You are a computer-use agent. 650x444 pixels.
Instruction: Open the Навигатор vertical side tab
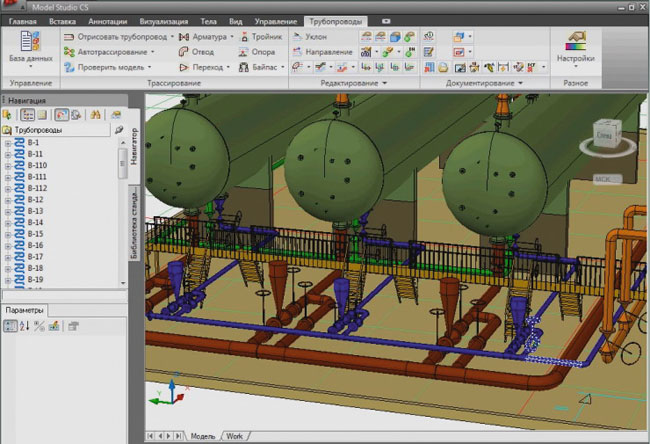click(x=133, y=146)
